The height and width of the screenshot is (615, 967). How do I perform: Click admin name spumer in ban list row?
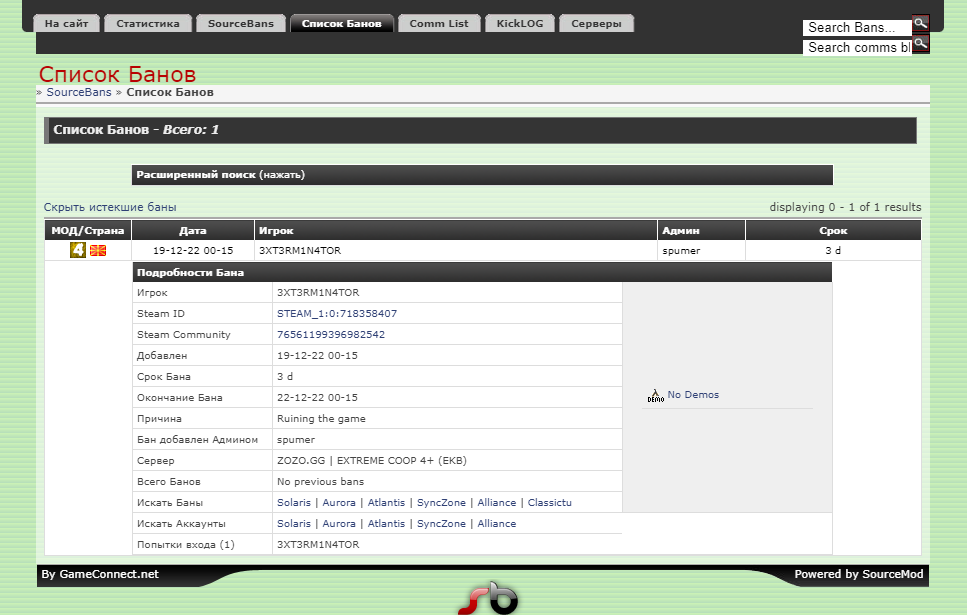click(681, 250)
